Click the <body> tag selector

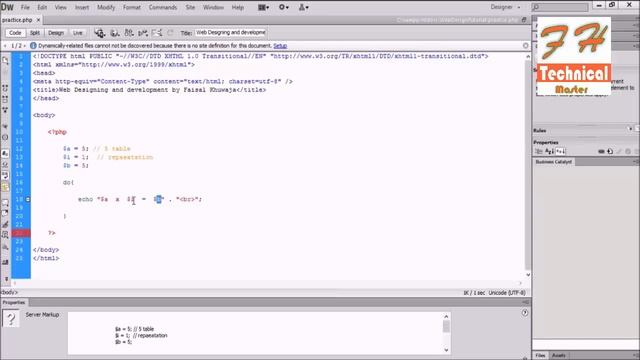(x=9, y=292)
